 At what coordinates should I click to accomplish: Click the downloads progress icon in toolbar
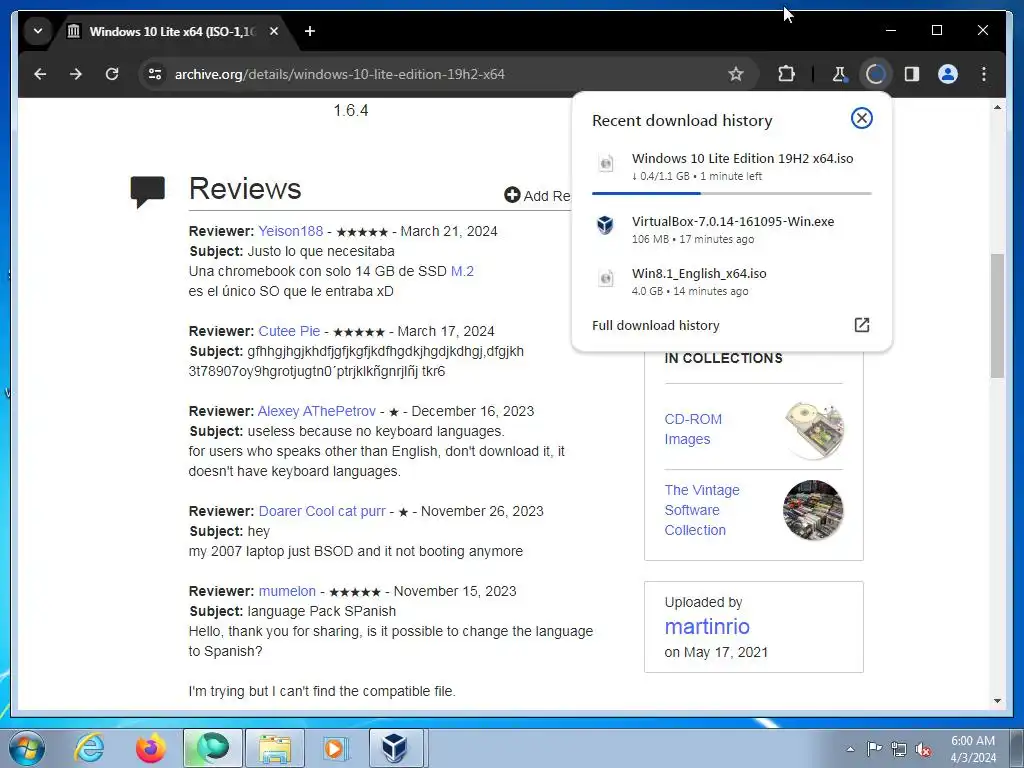pyautogui.click(x=875, y=74)
